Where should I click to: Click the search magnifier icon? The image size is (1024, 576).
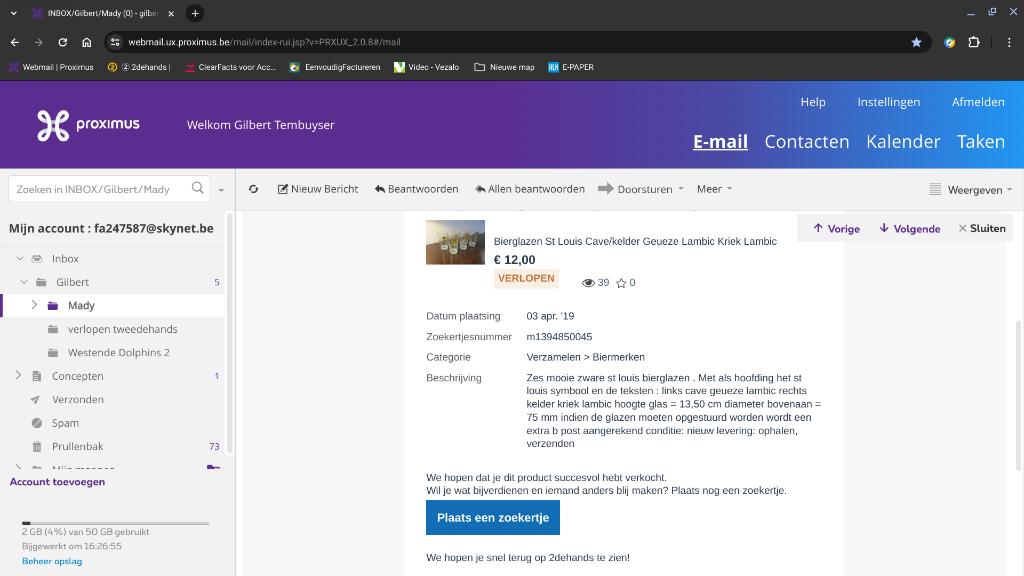pyautogui.click(x=198, y=188)
